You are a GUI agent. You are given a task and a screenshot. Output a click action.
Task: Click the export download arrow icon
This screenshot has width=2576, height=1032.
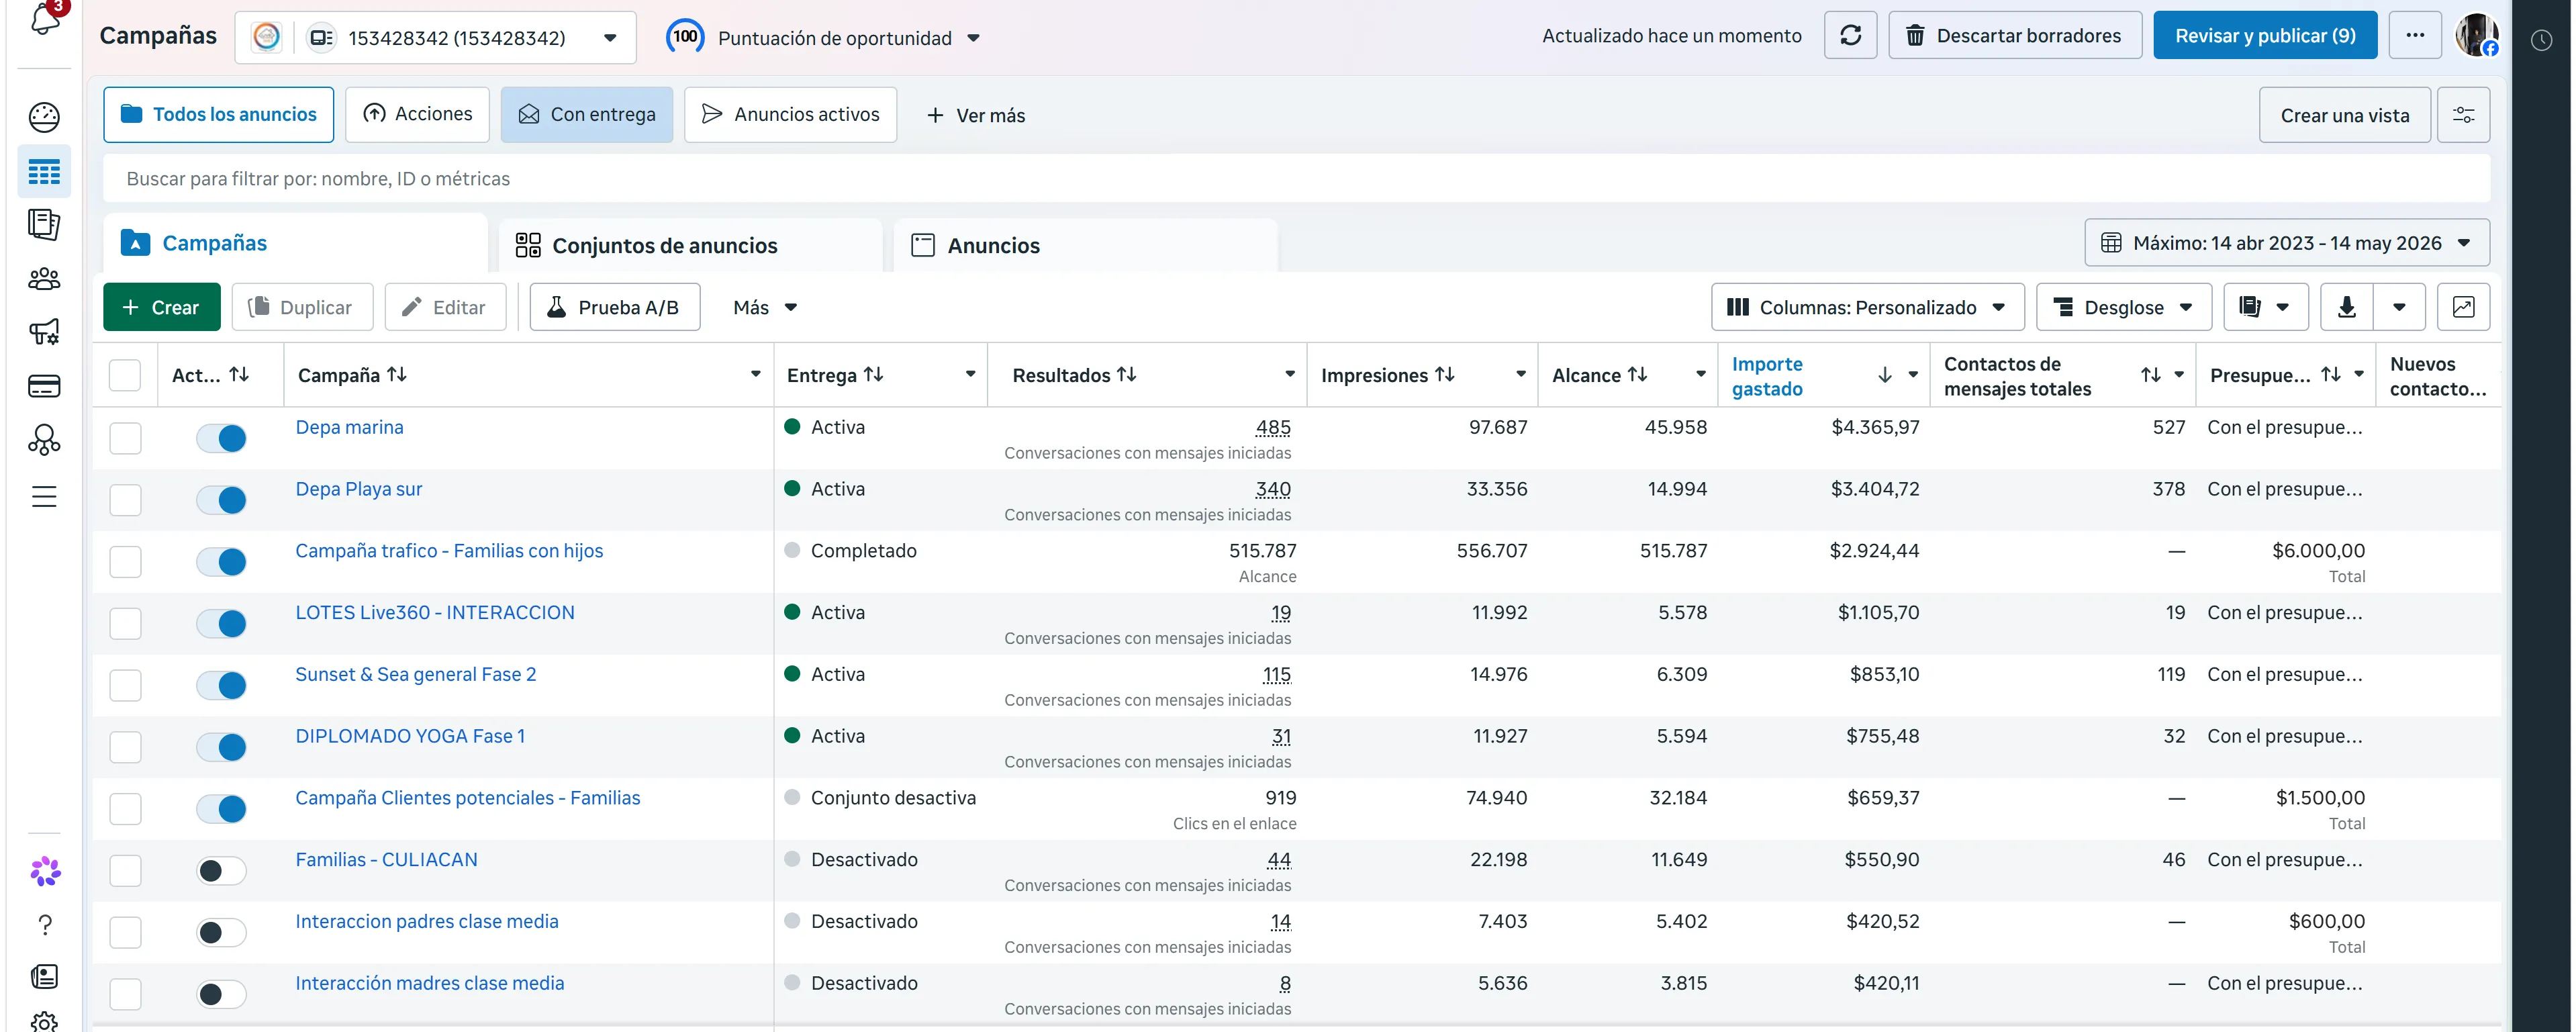(2346, 307)
